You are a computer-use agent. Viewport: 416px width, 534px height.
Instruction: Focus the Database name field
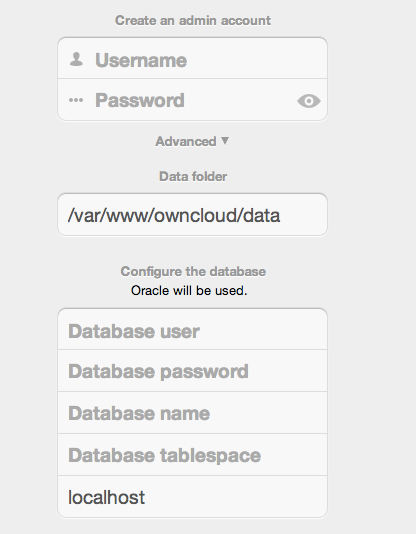[x=192, y=413]
